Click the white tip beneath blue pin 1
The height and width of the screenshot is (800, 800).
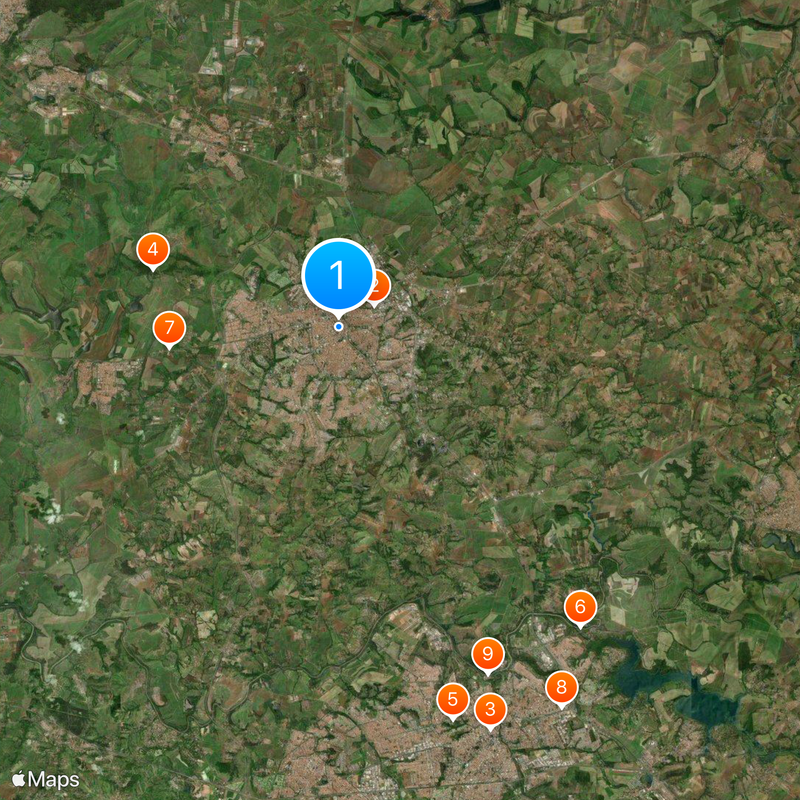pos(338,316)
